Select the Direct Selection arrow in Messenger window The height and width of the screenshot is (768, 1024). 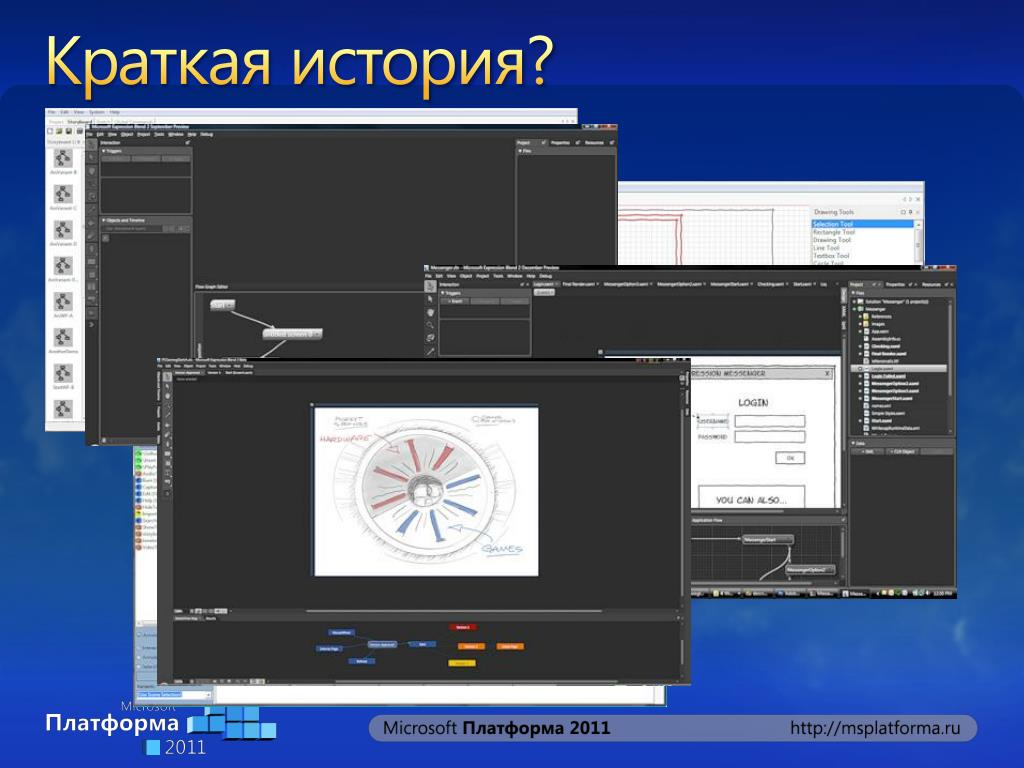tap(430, 299)
